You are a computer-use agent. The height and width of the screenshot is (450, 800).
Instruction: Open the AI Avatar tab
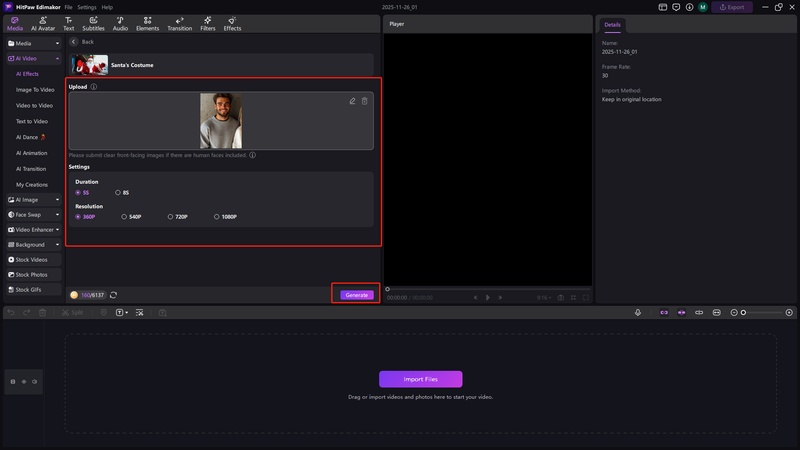click(43, 23)
